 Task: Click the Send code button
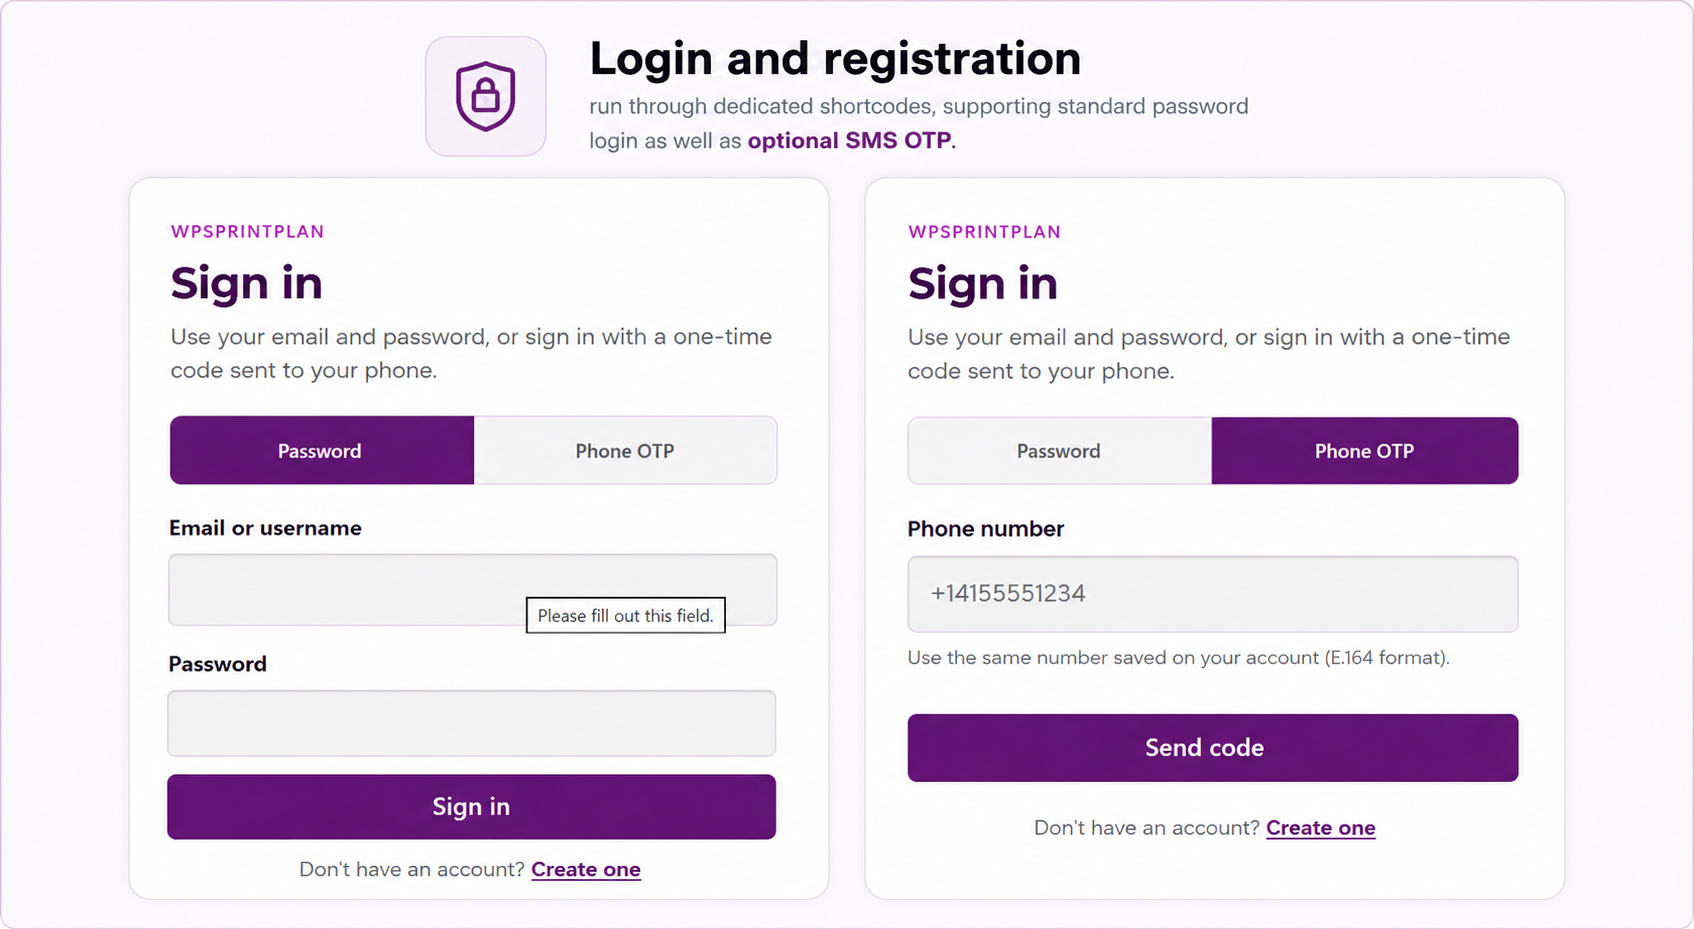1213,748
